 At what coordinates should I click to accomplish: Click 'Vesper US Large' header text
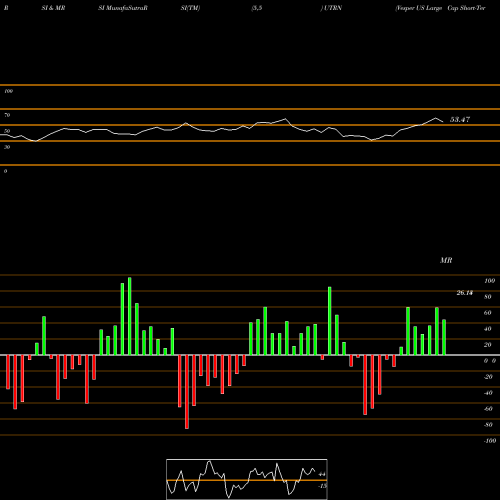[x=419, y=8]
